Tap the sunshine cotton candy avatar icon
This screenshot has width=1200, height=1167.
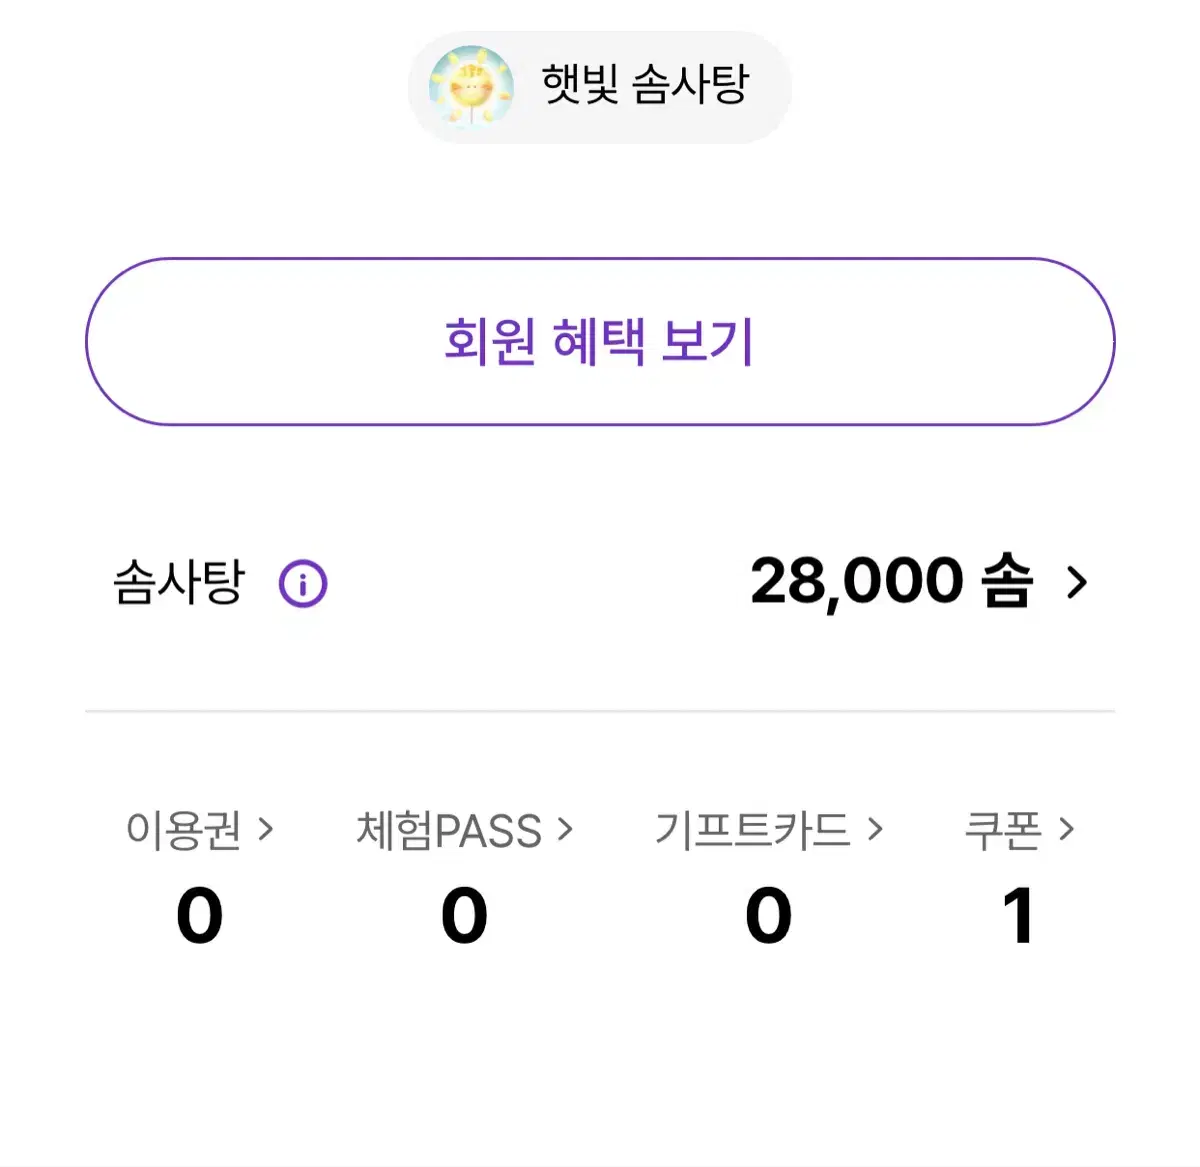471,87
